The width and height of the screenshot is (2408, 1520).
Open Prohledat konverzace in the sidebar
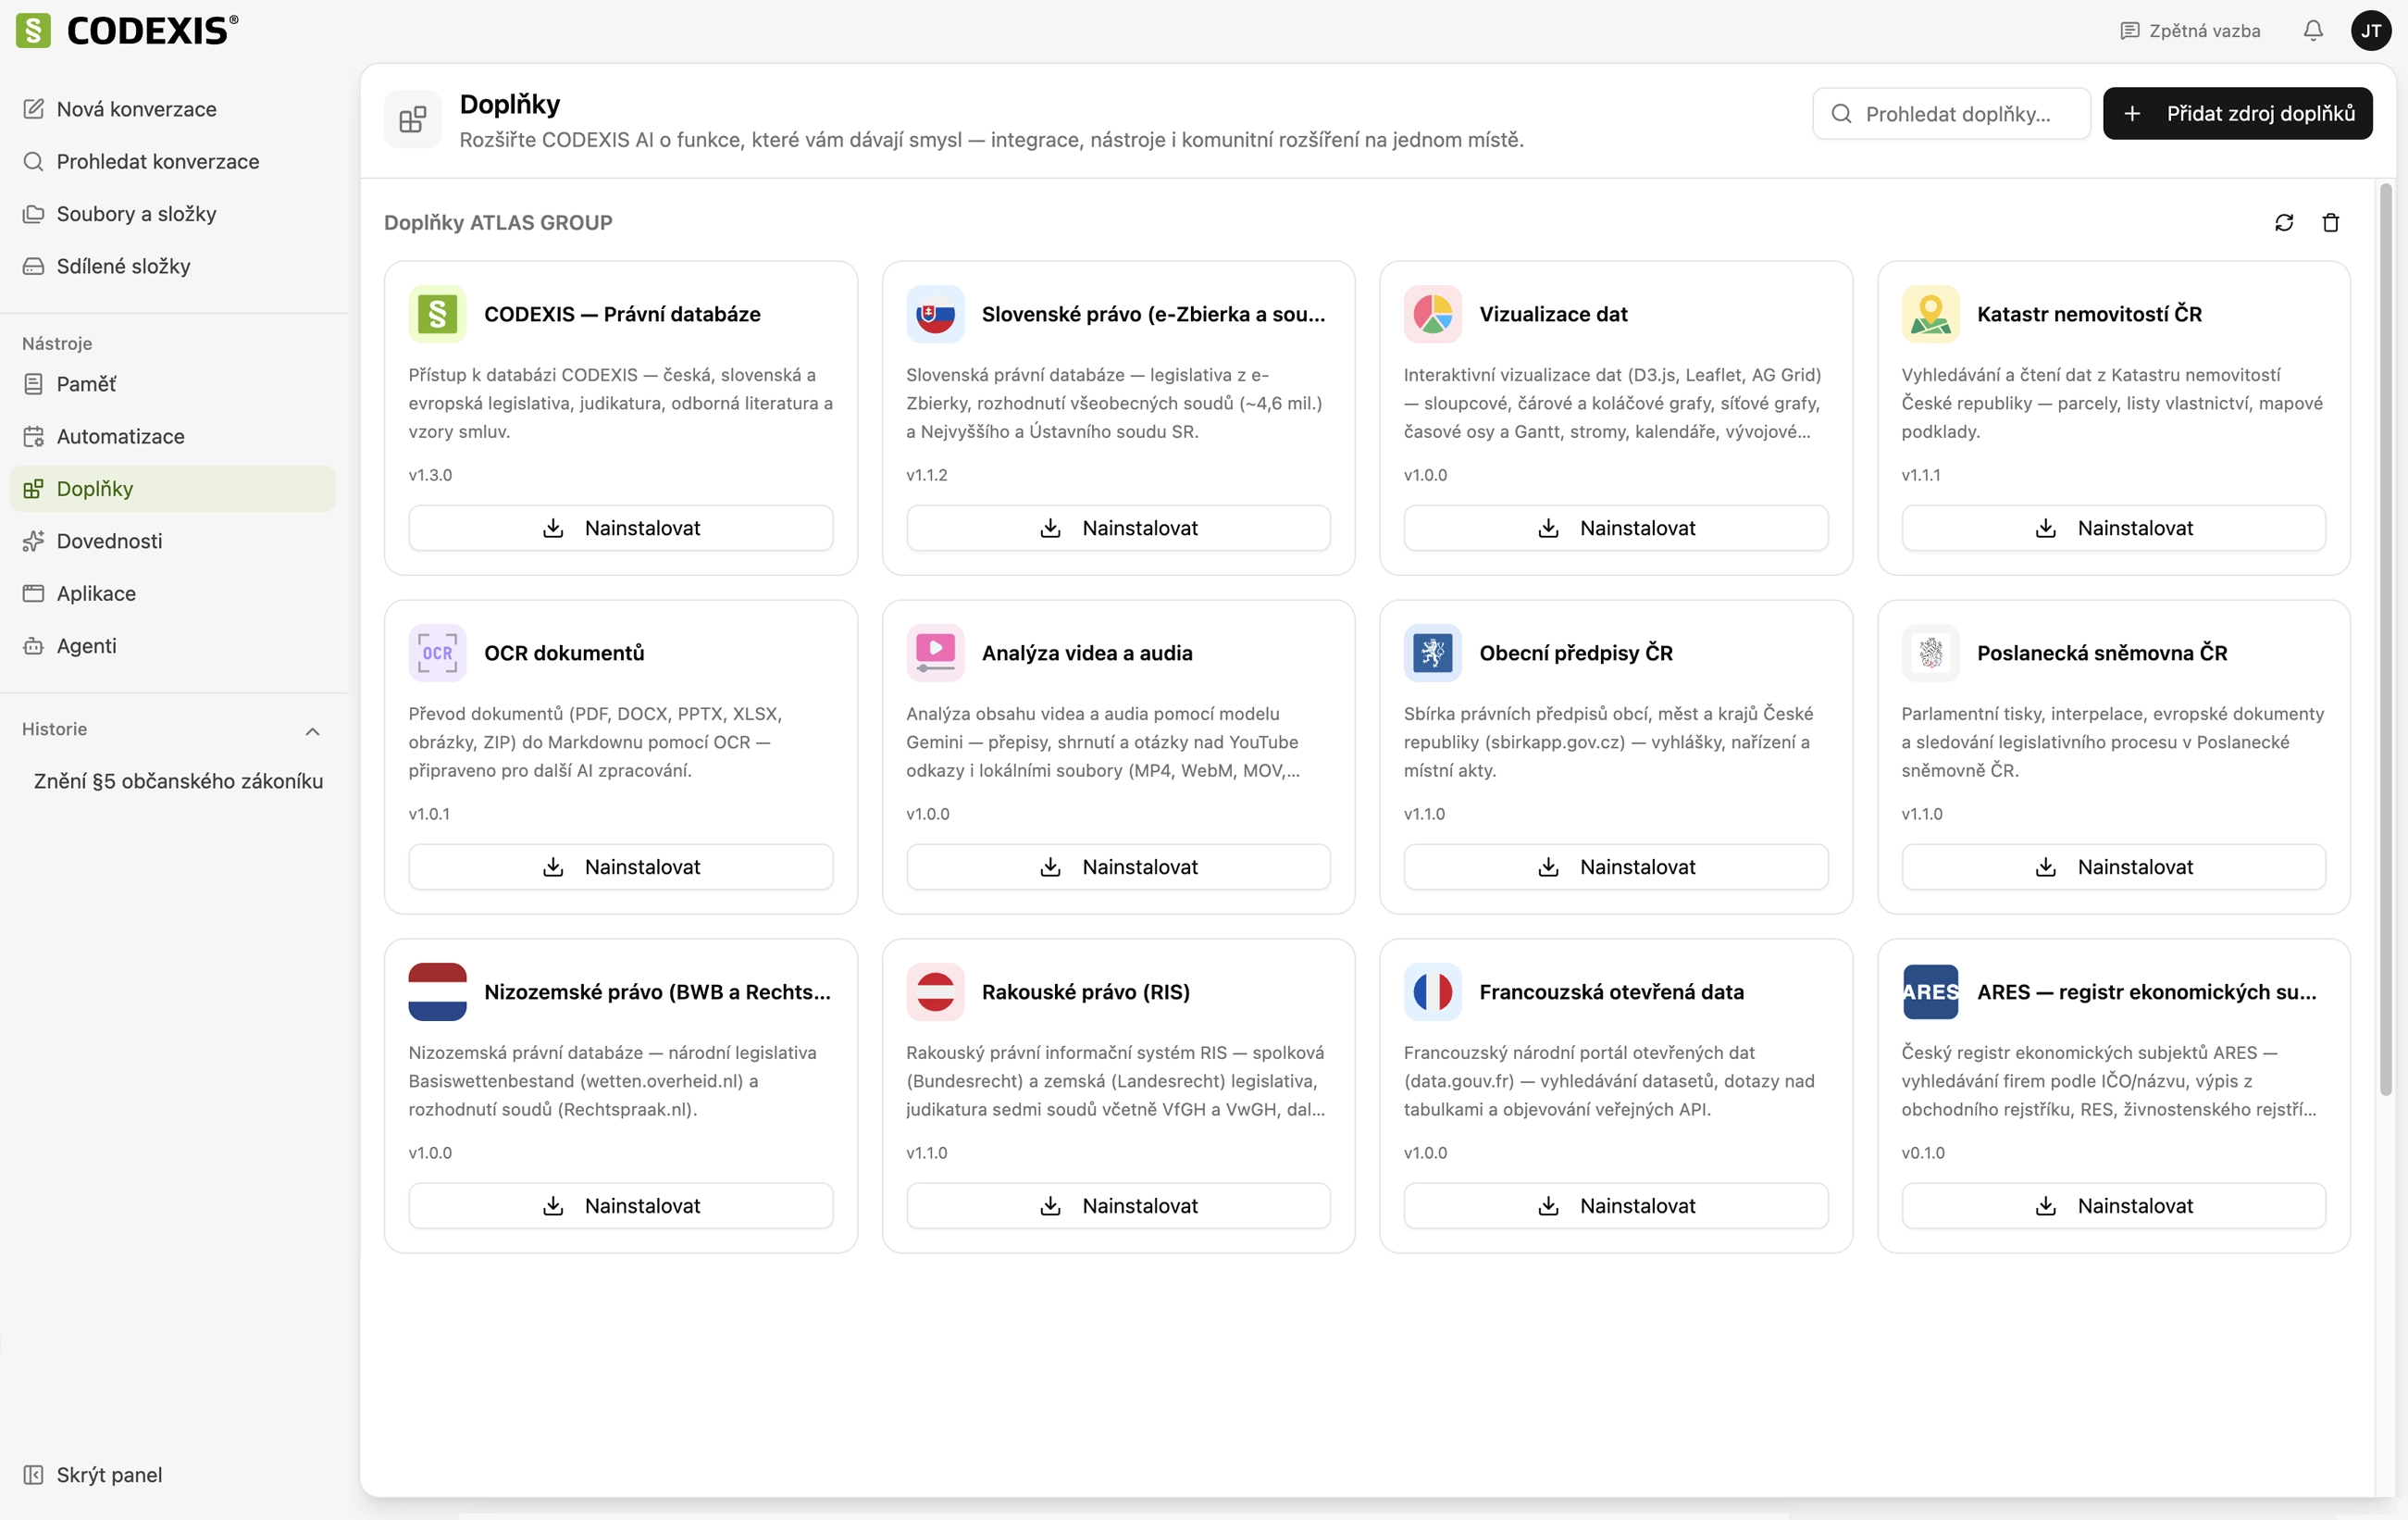[172, 162]
